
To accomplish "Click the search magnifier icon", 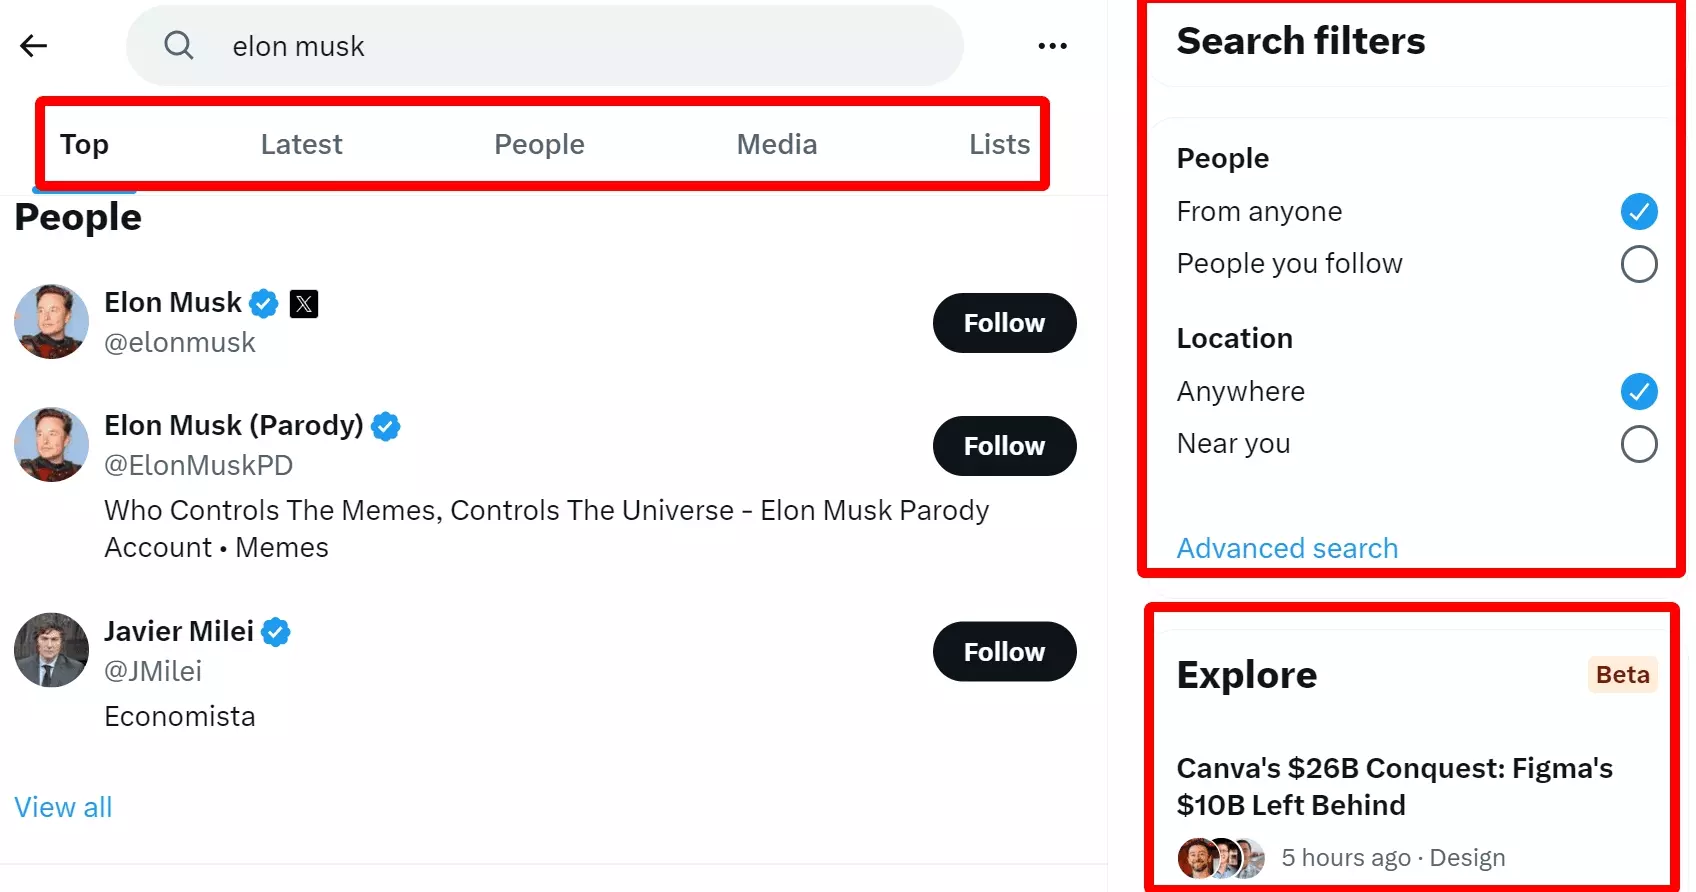I will [x=179, y=45].
